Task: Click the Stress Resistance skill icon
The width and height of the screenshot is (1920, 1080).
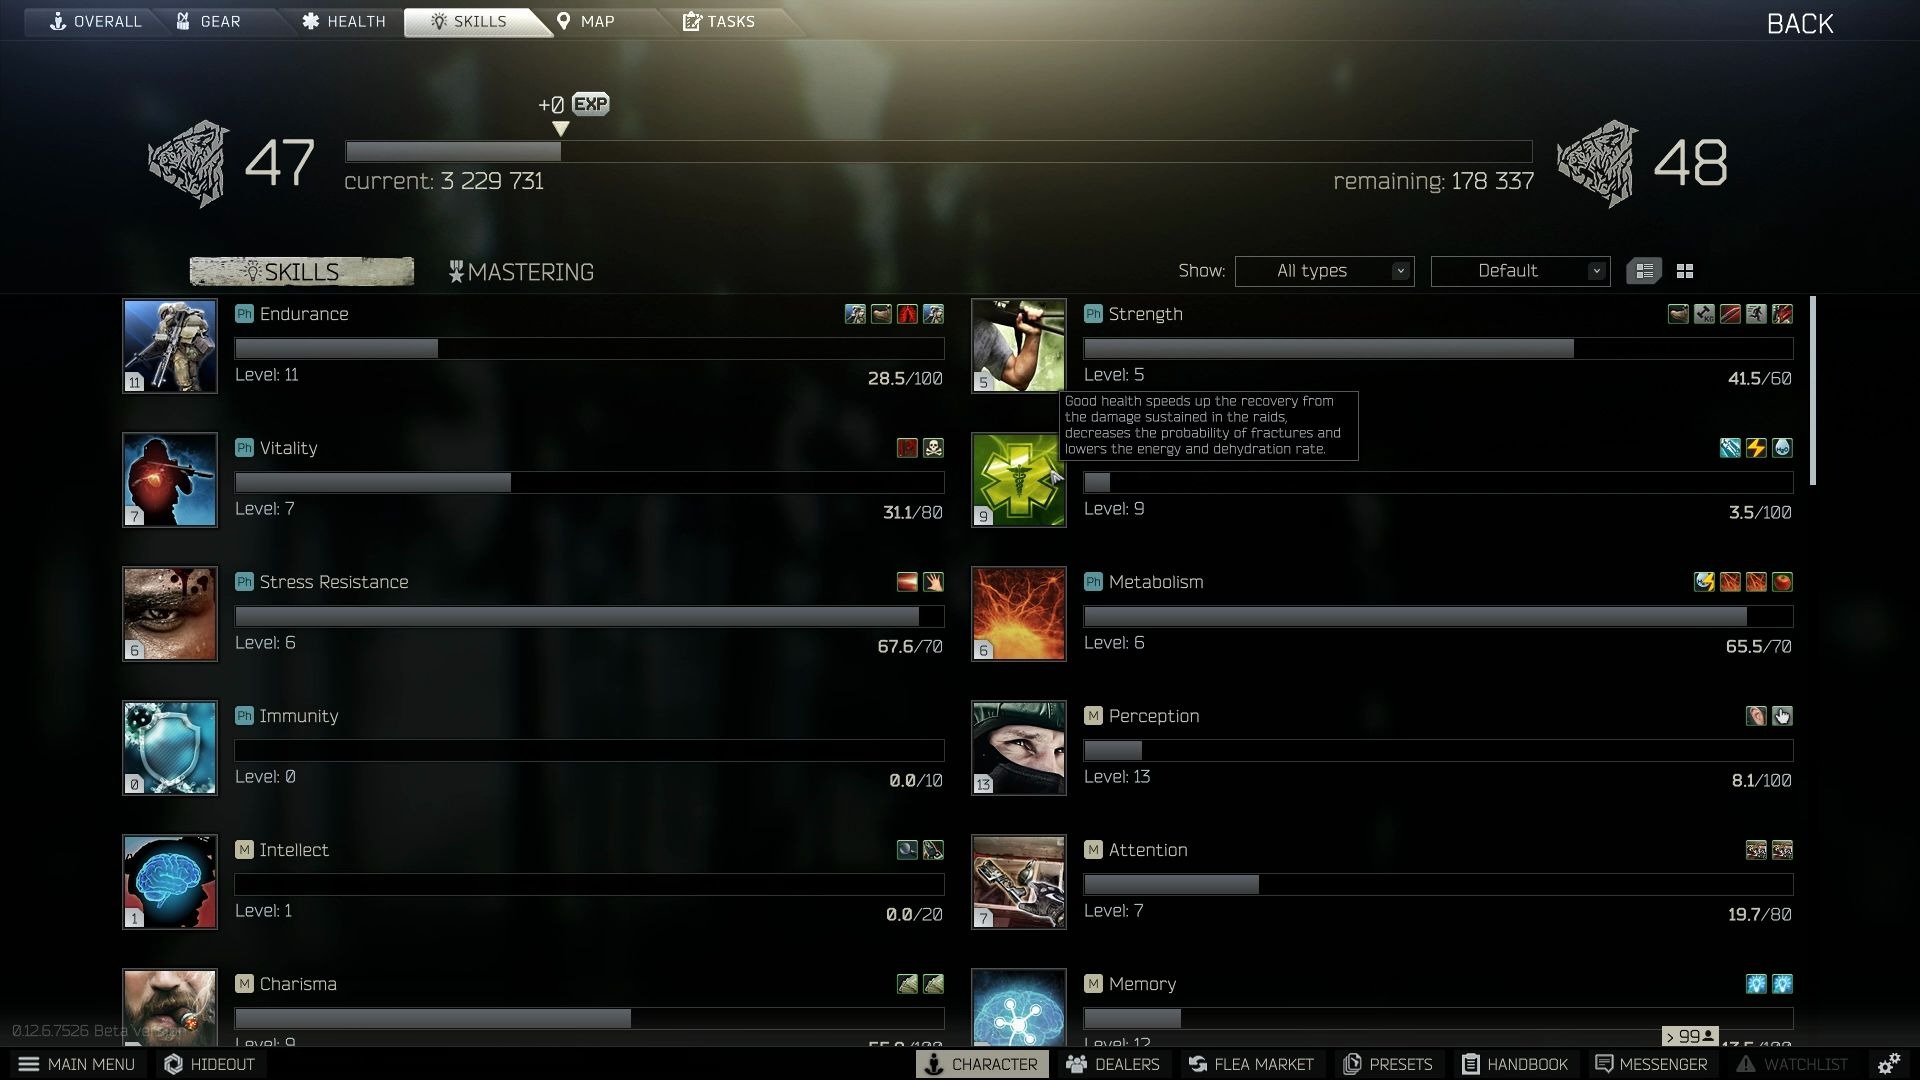Action: coord(169,612)
